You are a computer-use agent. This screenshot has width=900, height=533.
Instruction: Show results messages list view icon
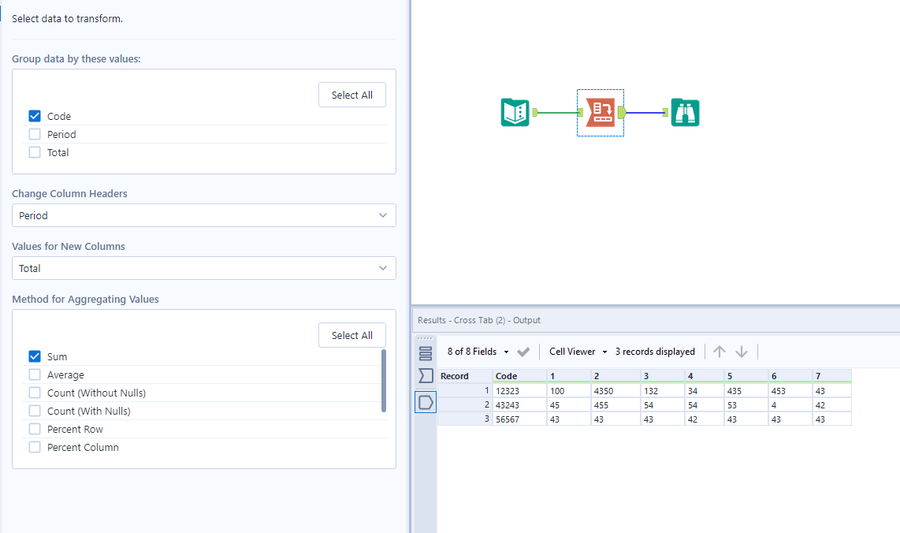pyautogui.click(x=425, y=353)
